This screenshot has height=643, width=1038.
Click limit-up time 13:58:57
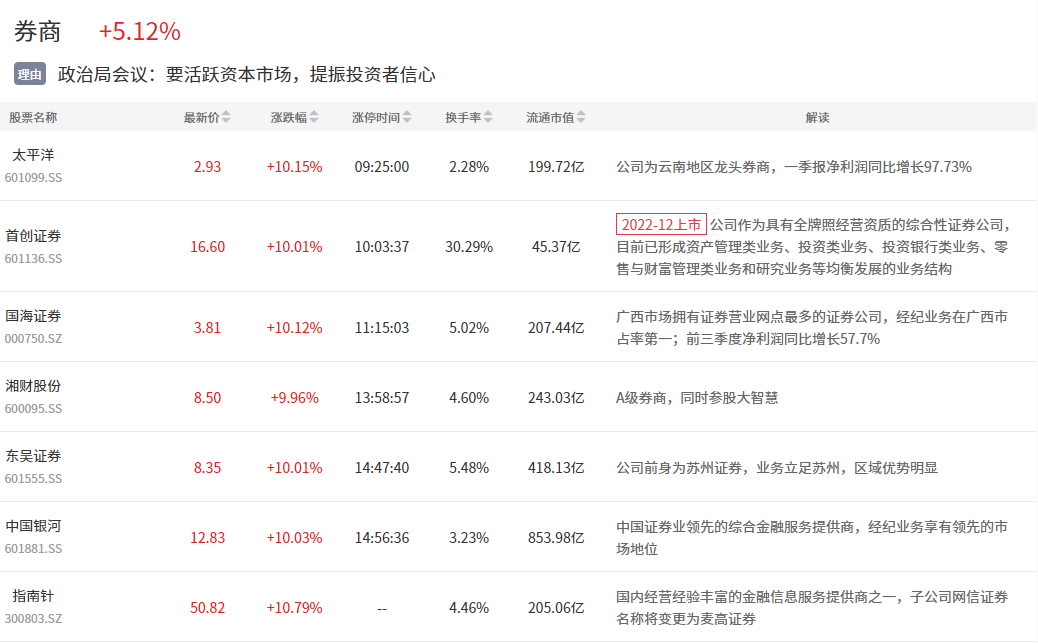click(382, 398)
